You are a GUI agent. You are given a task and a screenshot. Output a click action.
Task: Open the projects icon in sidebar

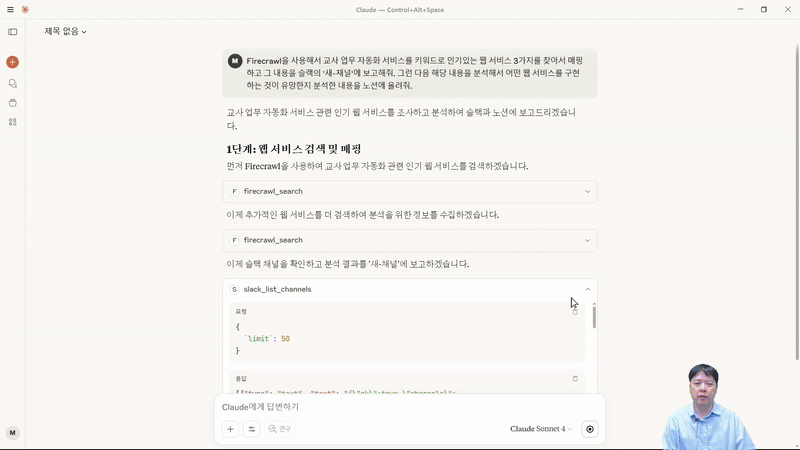pyautogui.click(x=12, y=103)
